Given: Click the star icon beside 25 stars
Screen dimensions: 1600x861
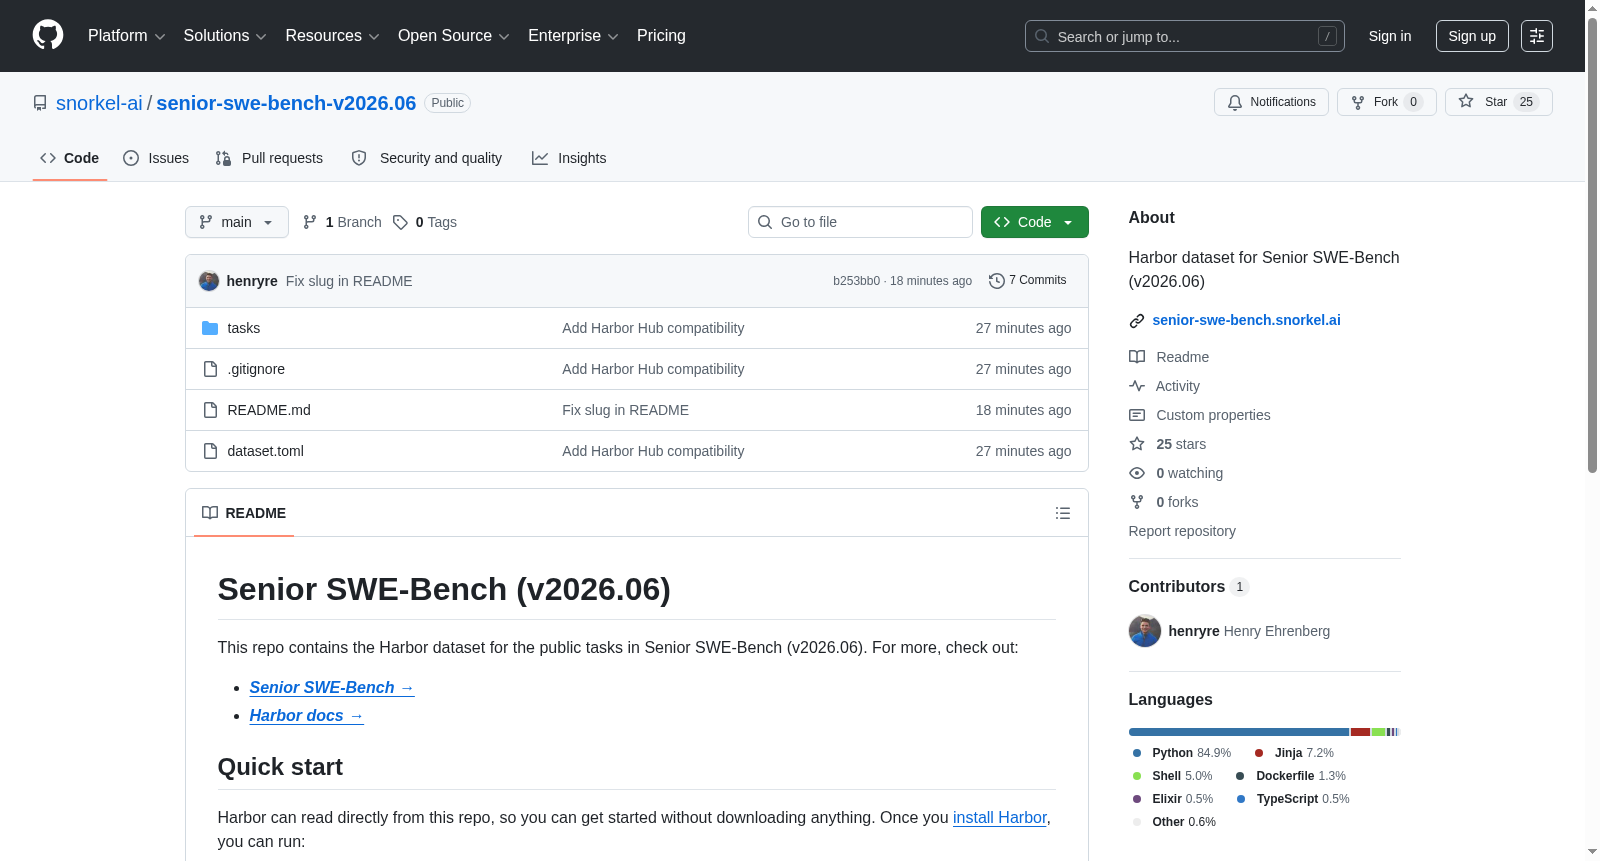Looking at the screenshot, I should click(1137, 444).
